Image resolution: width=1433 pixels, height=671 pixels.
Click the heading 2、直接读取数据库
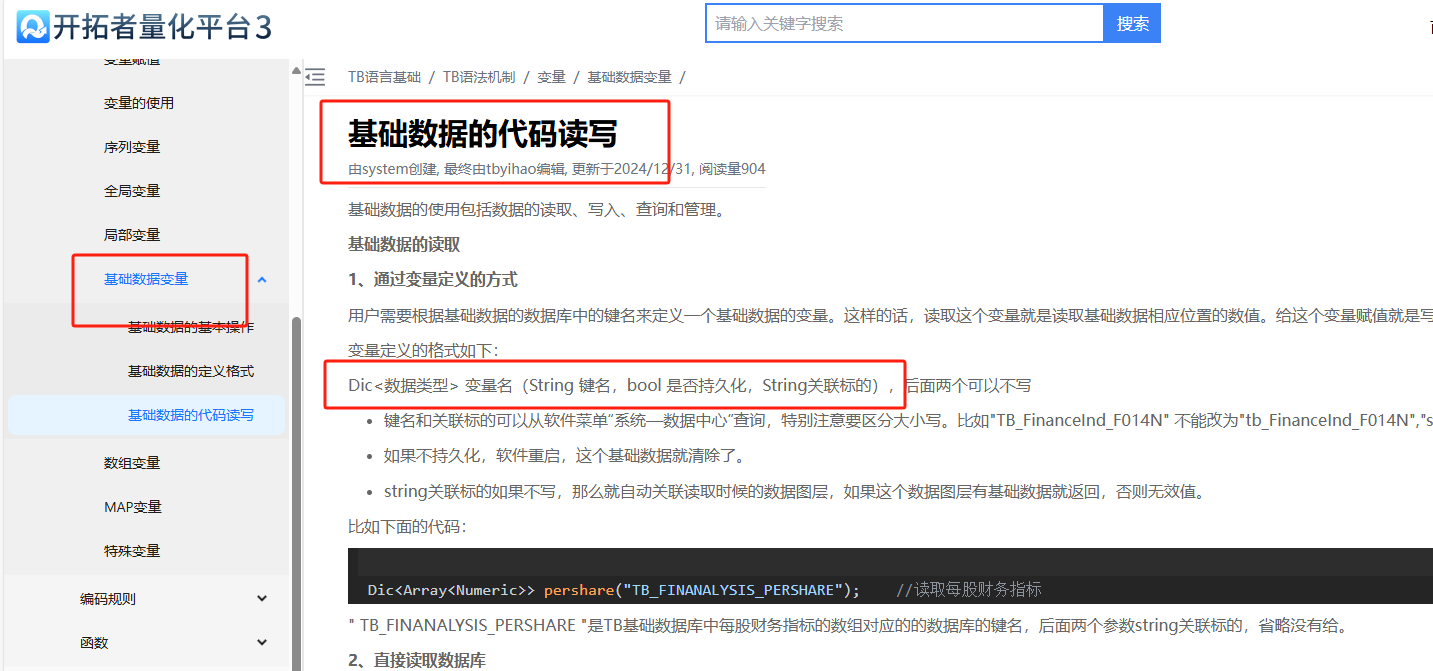click(x=417, y=659)
